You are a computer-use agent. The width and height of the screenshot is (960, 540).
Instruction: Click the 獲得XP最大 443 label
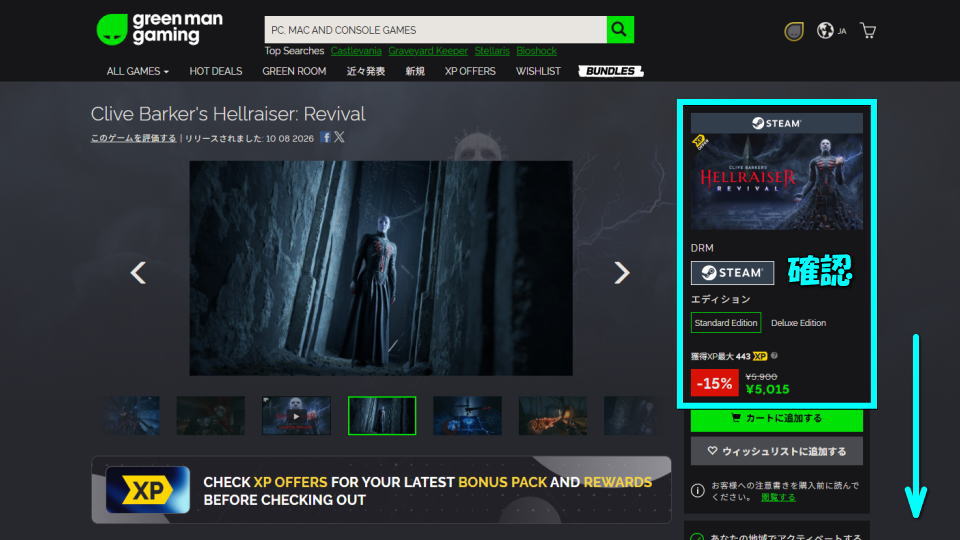(x=721, y=356)
